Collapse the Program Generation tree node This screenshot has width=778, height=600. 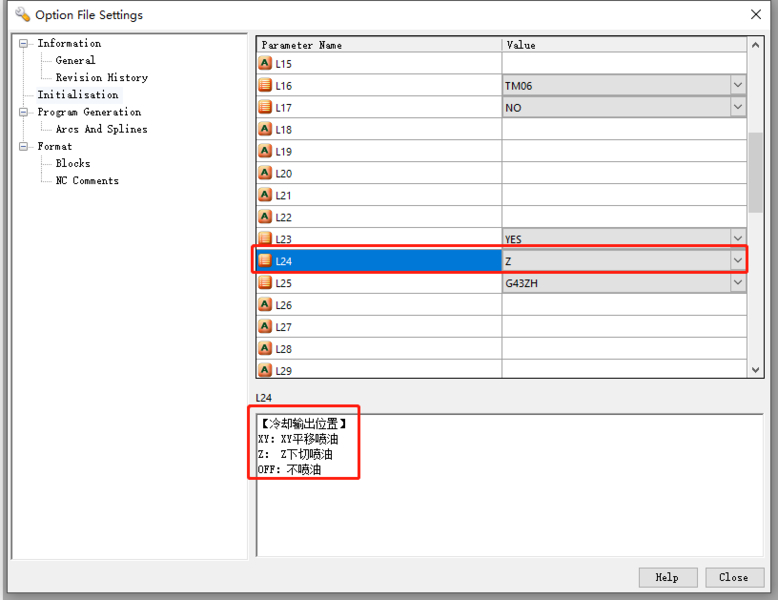tap(24, 112)
